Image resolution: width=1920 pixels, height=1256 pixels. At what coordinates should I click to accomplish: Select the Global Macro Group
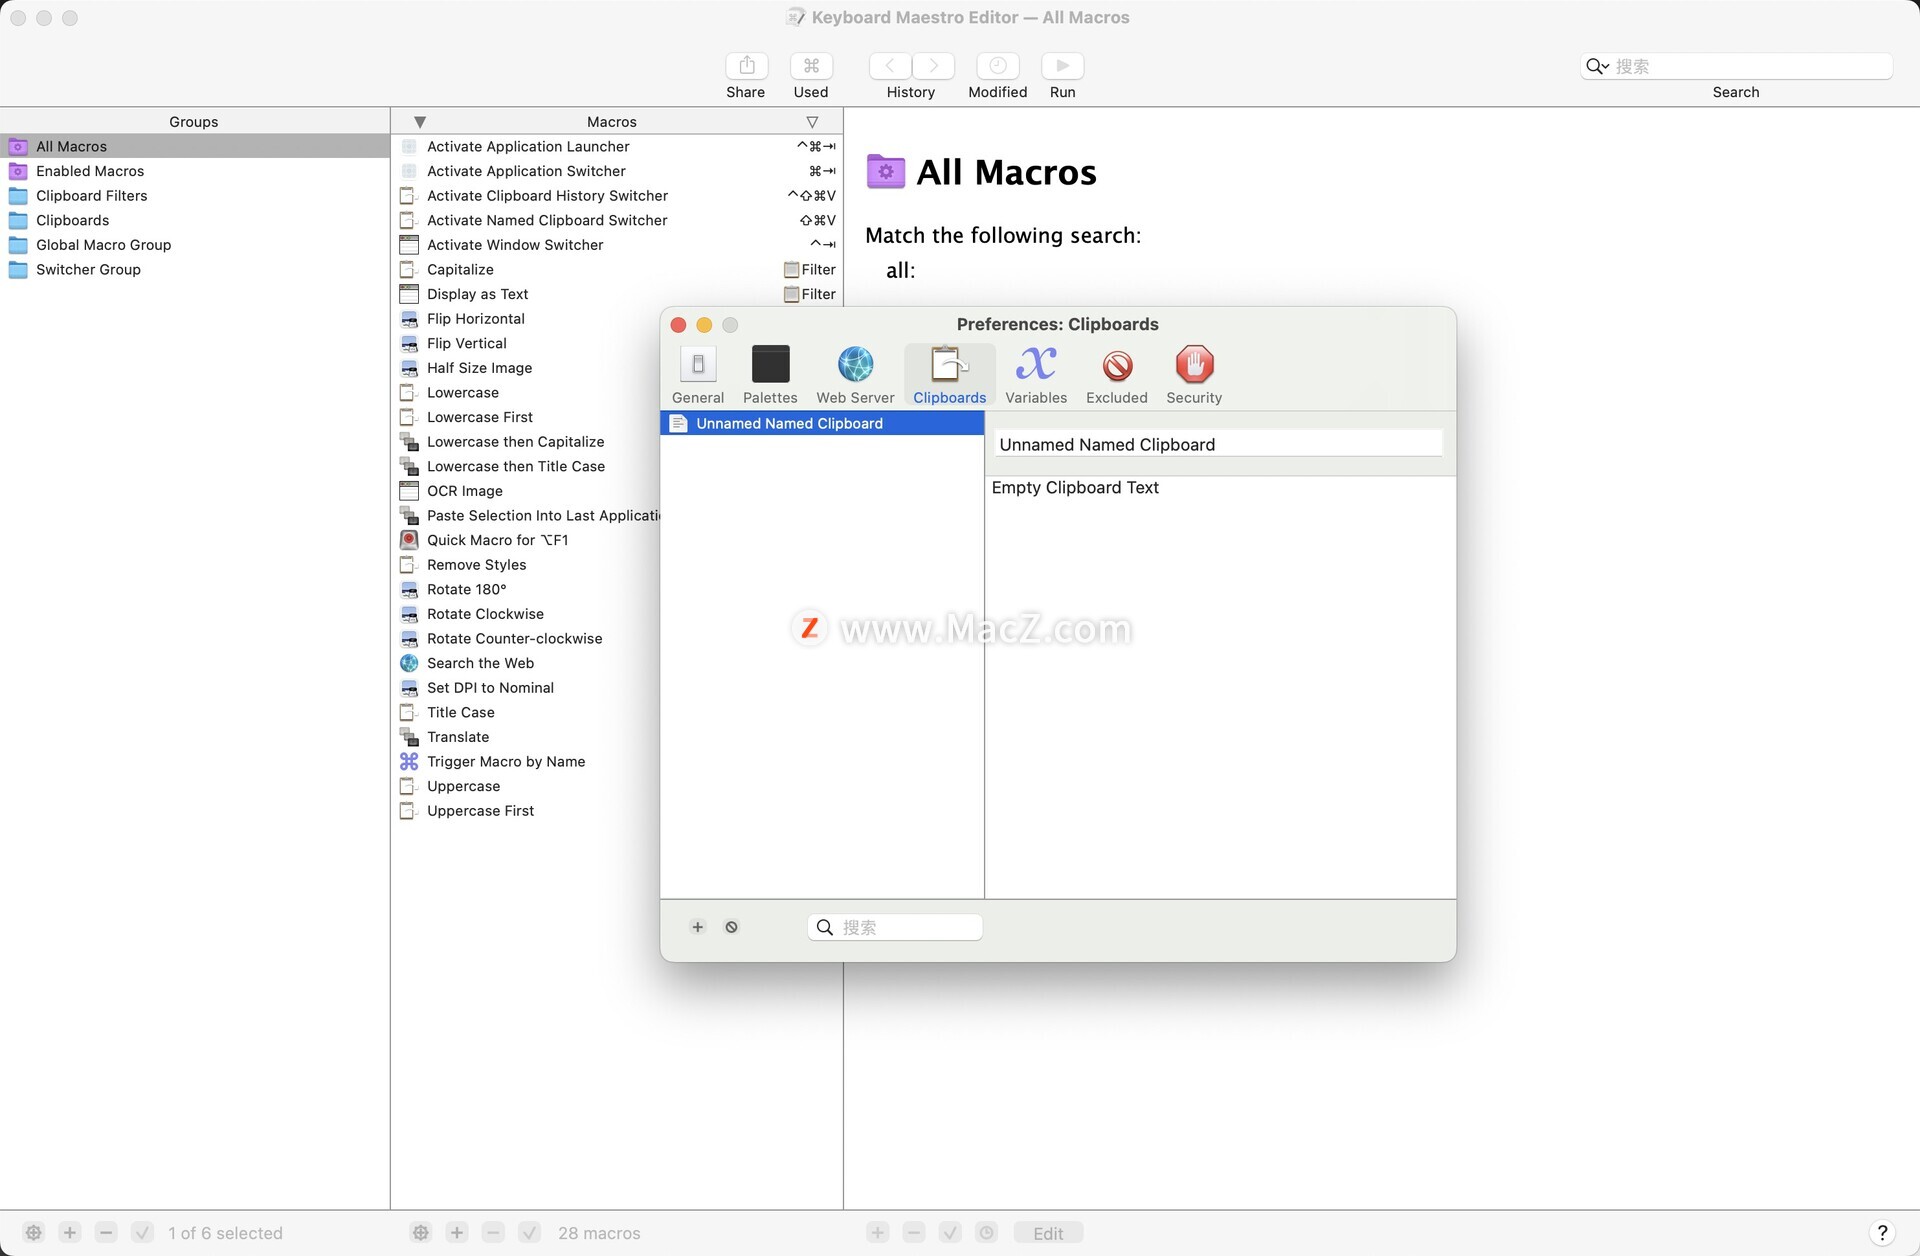click(x=195, y=244)
